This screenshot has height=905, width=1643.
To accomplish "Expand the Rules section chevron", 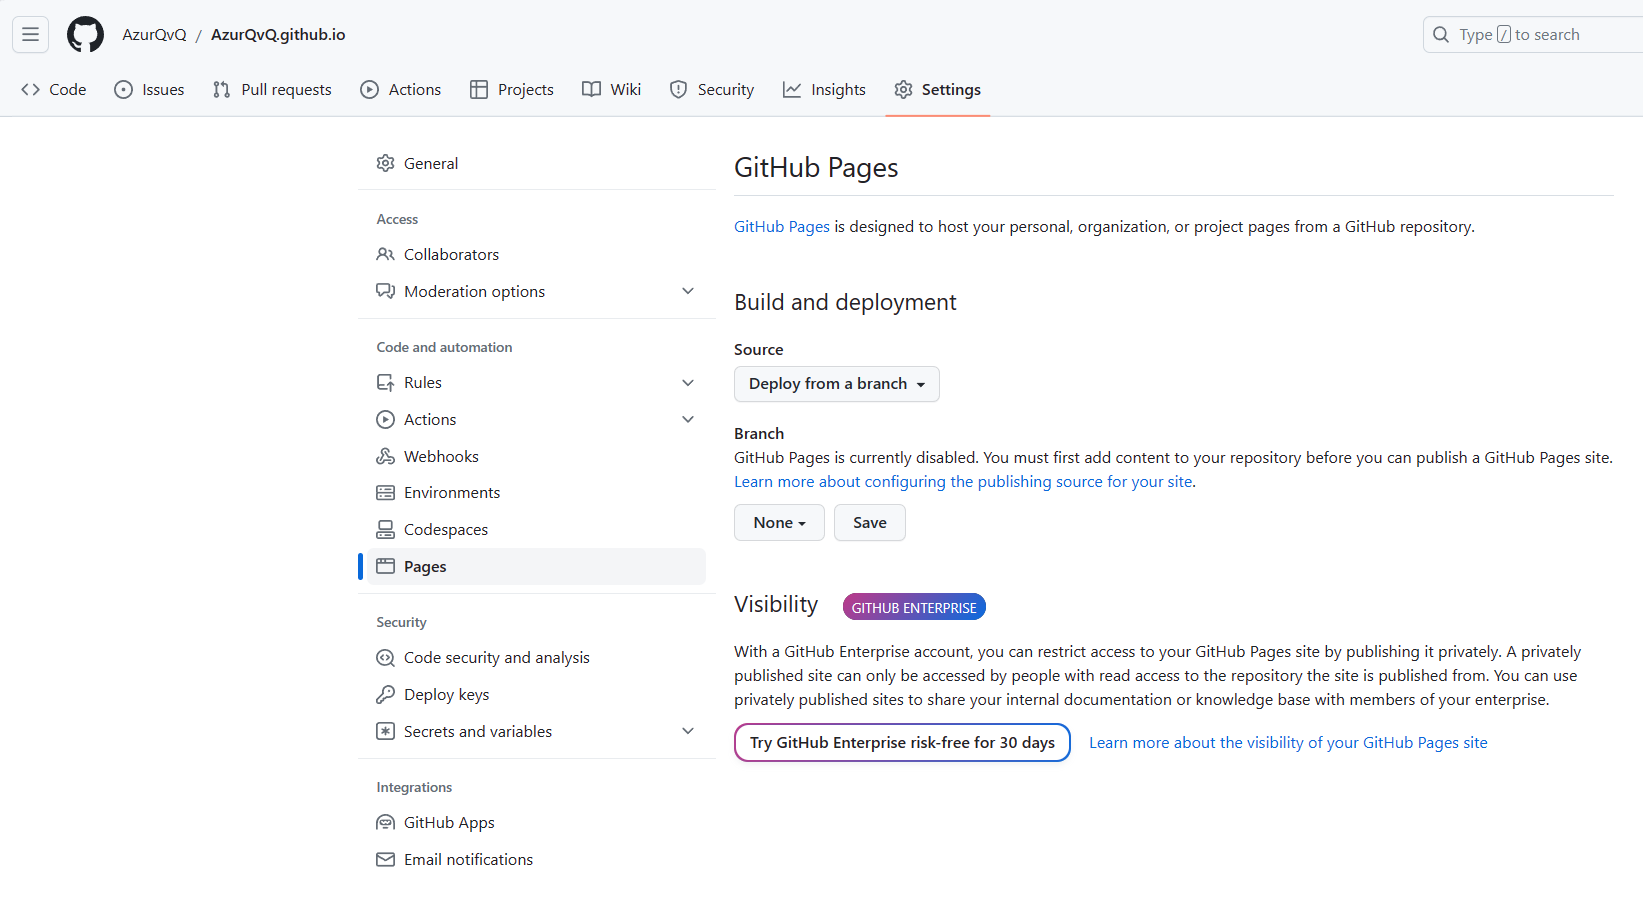I will 688,382.
